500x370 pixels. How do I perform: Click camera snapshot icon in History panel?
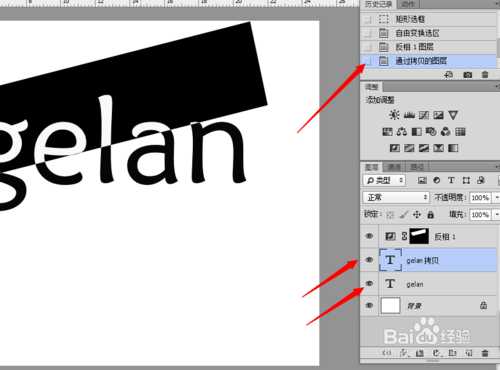468,75
